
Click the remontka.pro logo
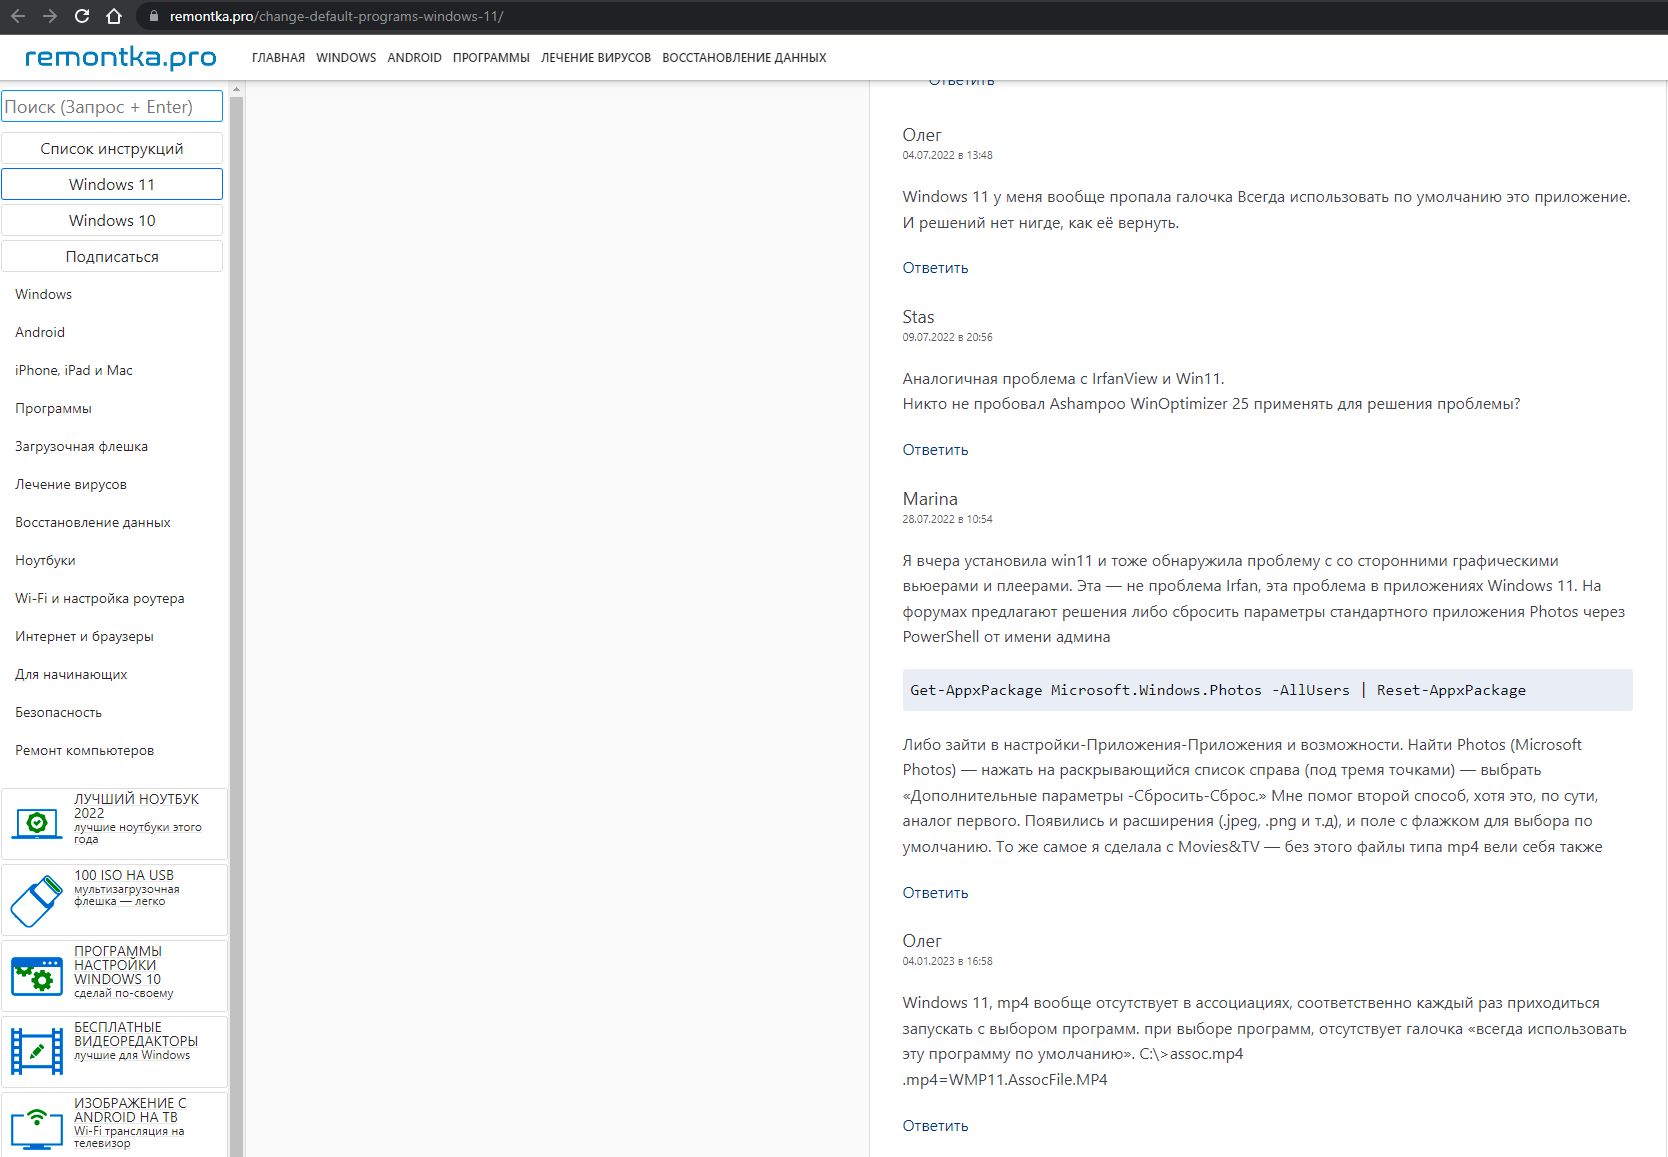tap(120, 58)
